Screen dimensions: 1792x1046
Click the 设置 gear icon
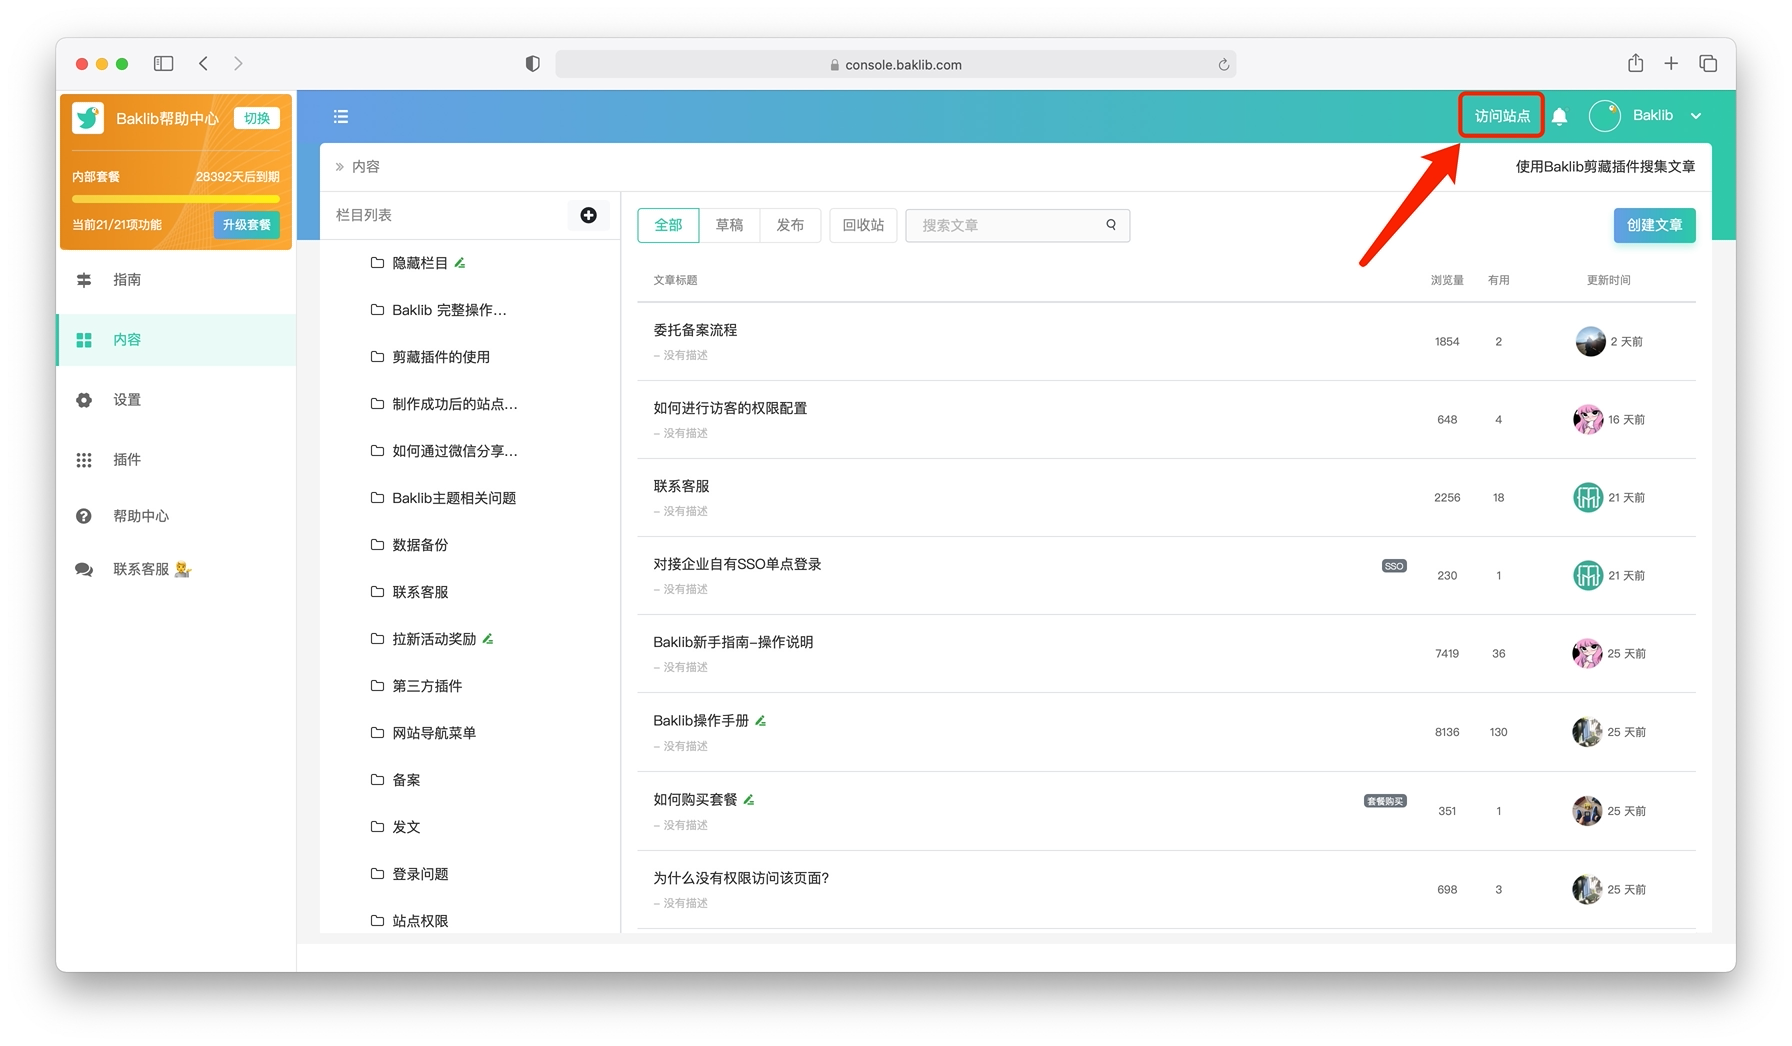84,400
